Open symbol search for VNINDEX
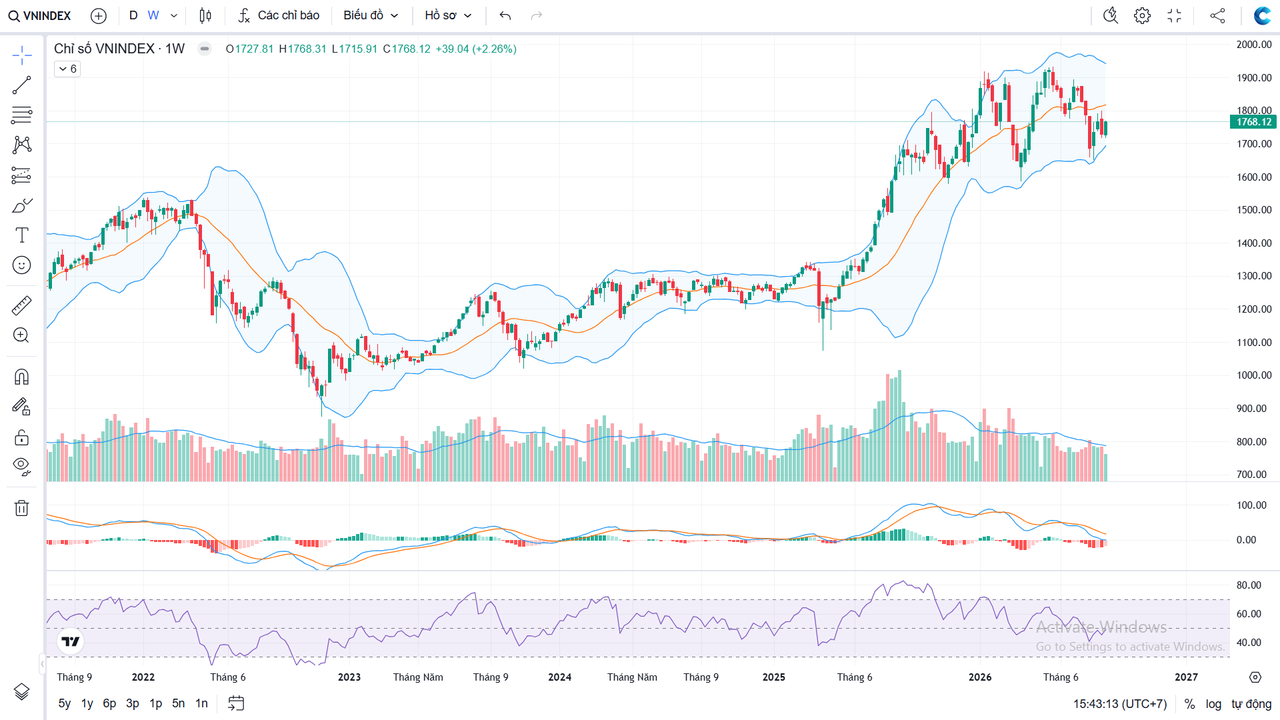This screenshot has width=1280, height=720. (x=40, y=16)
